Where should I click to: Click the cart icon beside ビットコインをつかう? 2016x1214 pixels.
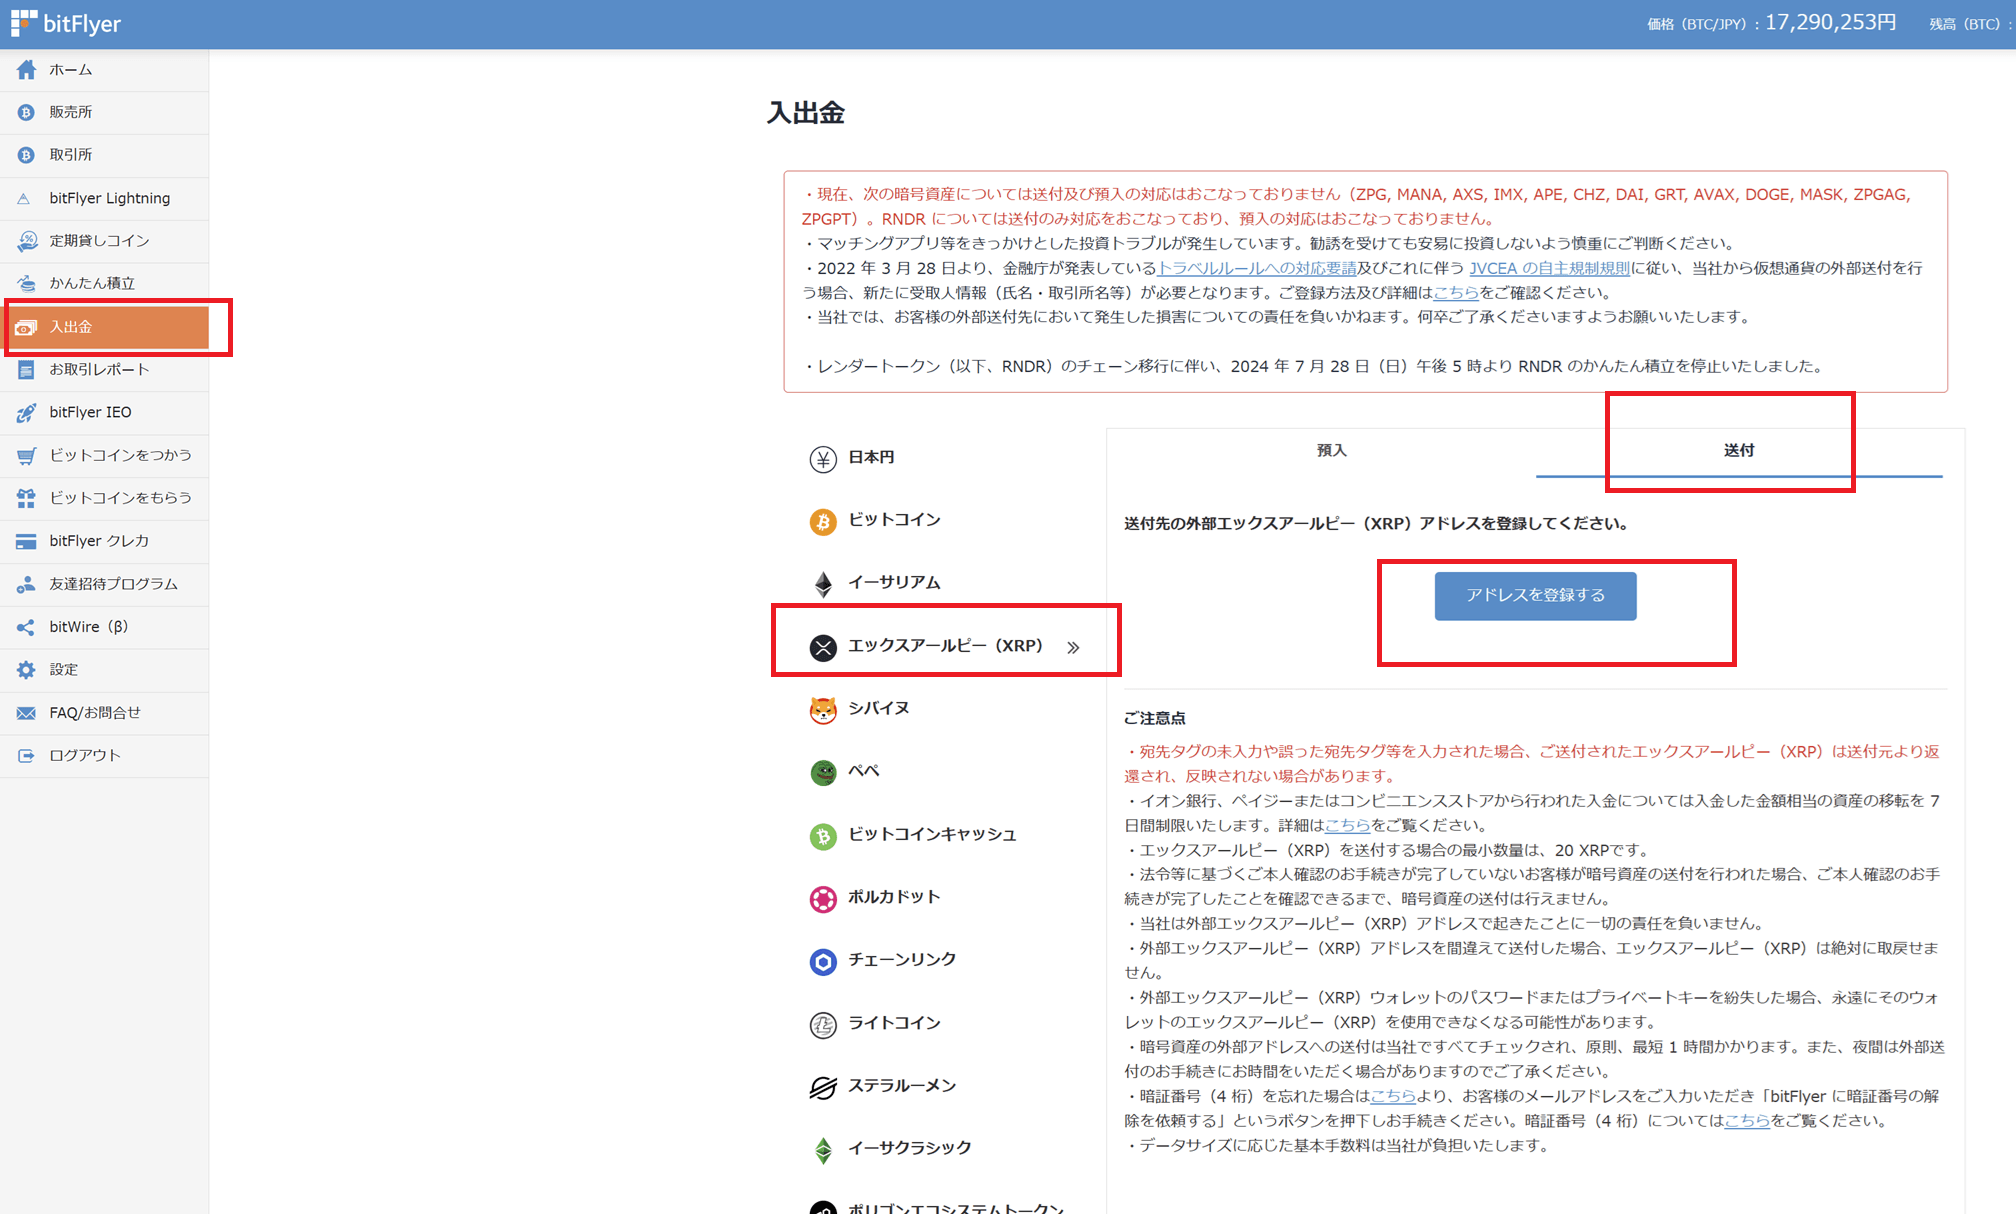[27, 455]
